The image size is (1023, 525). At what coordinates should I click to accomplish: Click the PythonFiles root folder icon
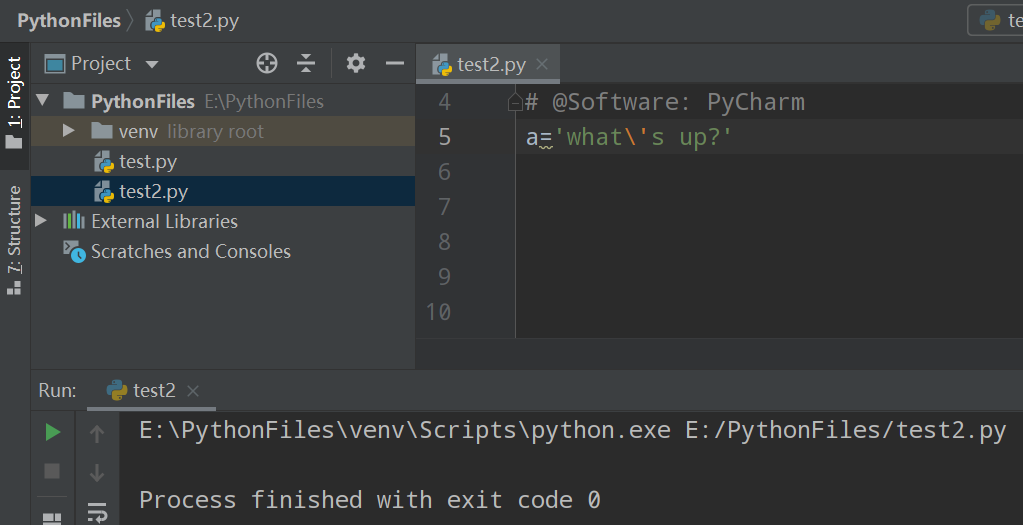coord(74,101)
